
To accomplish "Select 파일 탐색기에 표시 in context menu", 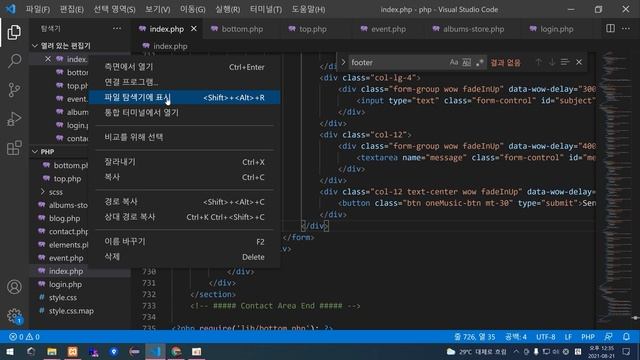I will click(x=184, y=98).
